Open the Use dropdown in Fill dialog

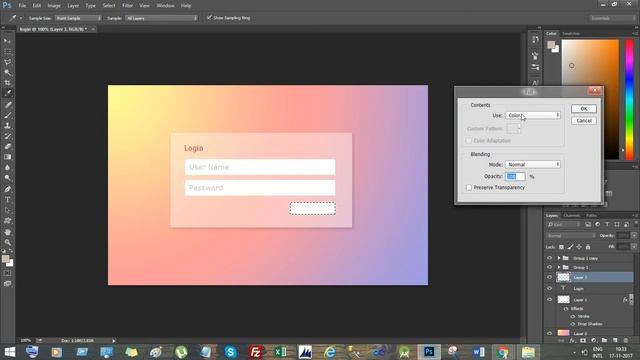pyautogui.click(x=533, y=116)
